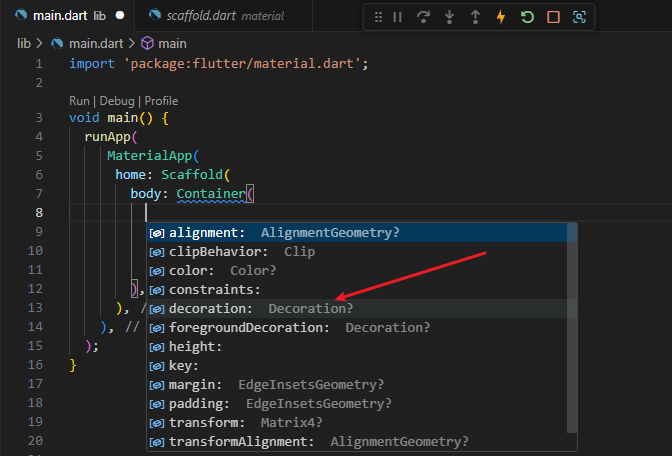Click the Debug code lens link

tap(117, 101)
